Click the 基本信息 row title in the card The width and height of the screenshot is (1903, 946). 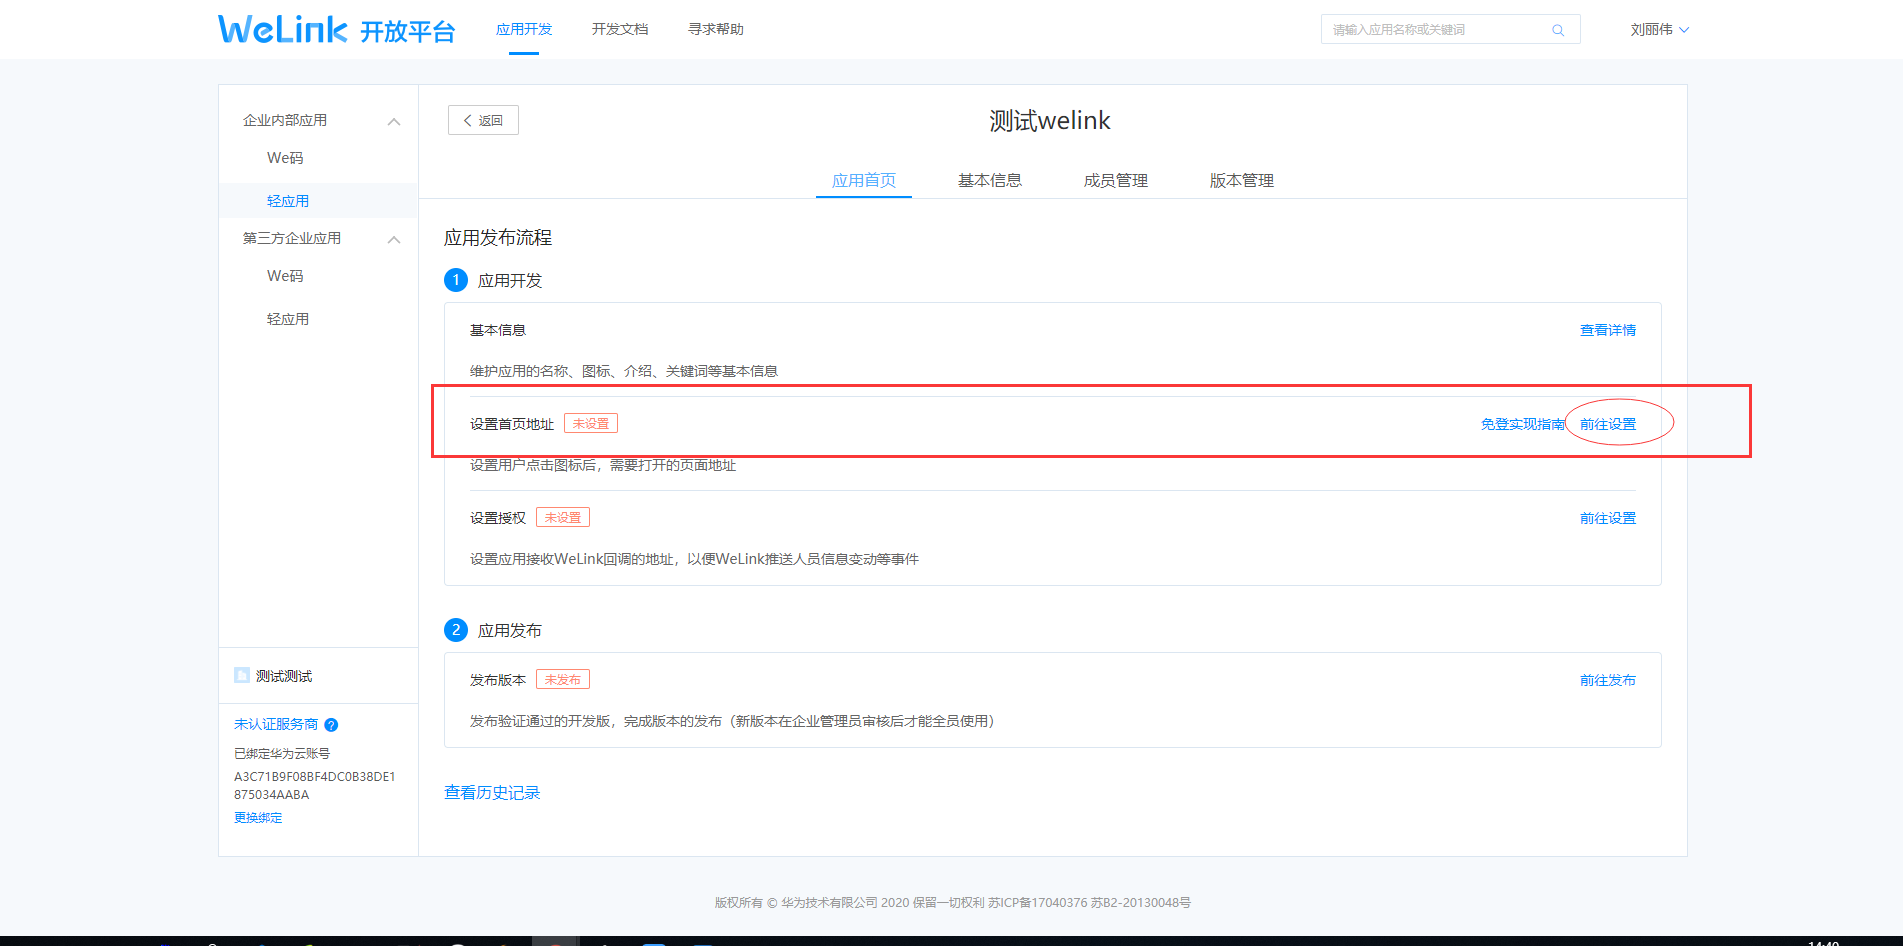(x=498, y=330)
